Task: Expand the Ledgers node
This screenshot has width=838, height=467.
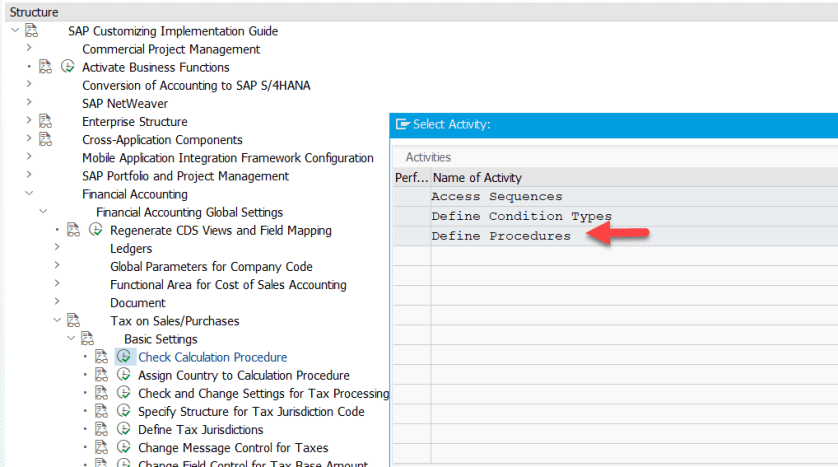Action: 57,248
